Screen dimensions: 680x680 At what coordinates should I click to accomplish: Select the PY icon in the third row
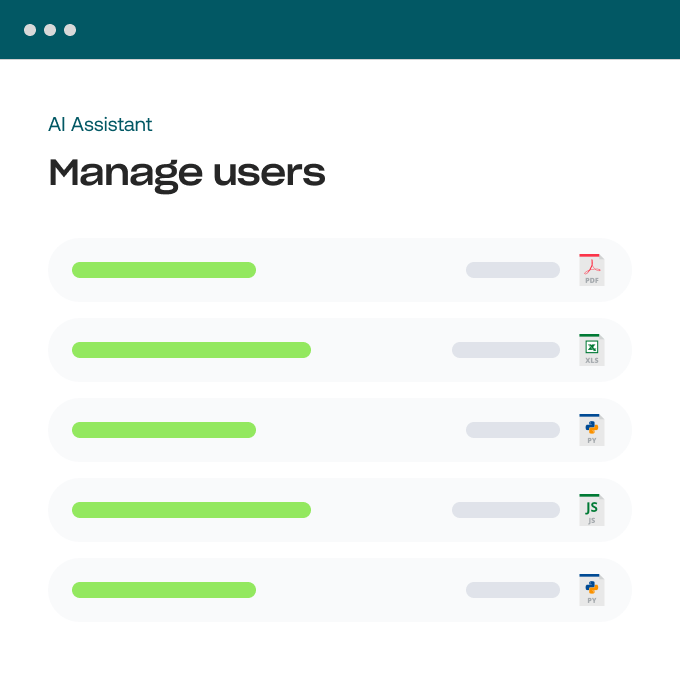[592, 430]
